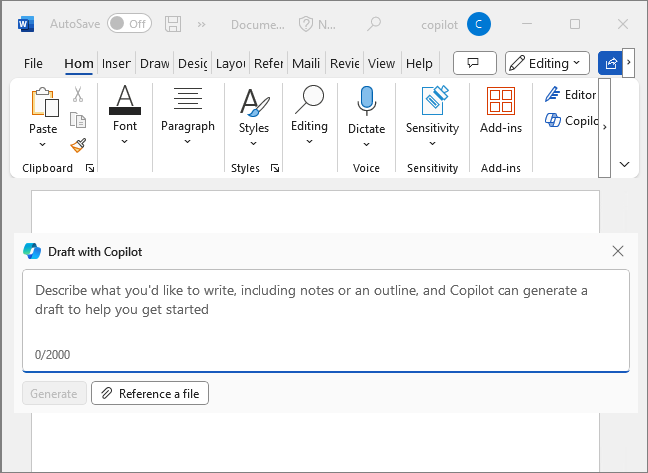Click the Save floppy disk icon
This screenshot has height=473, width=648.
point(173,24)
